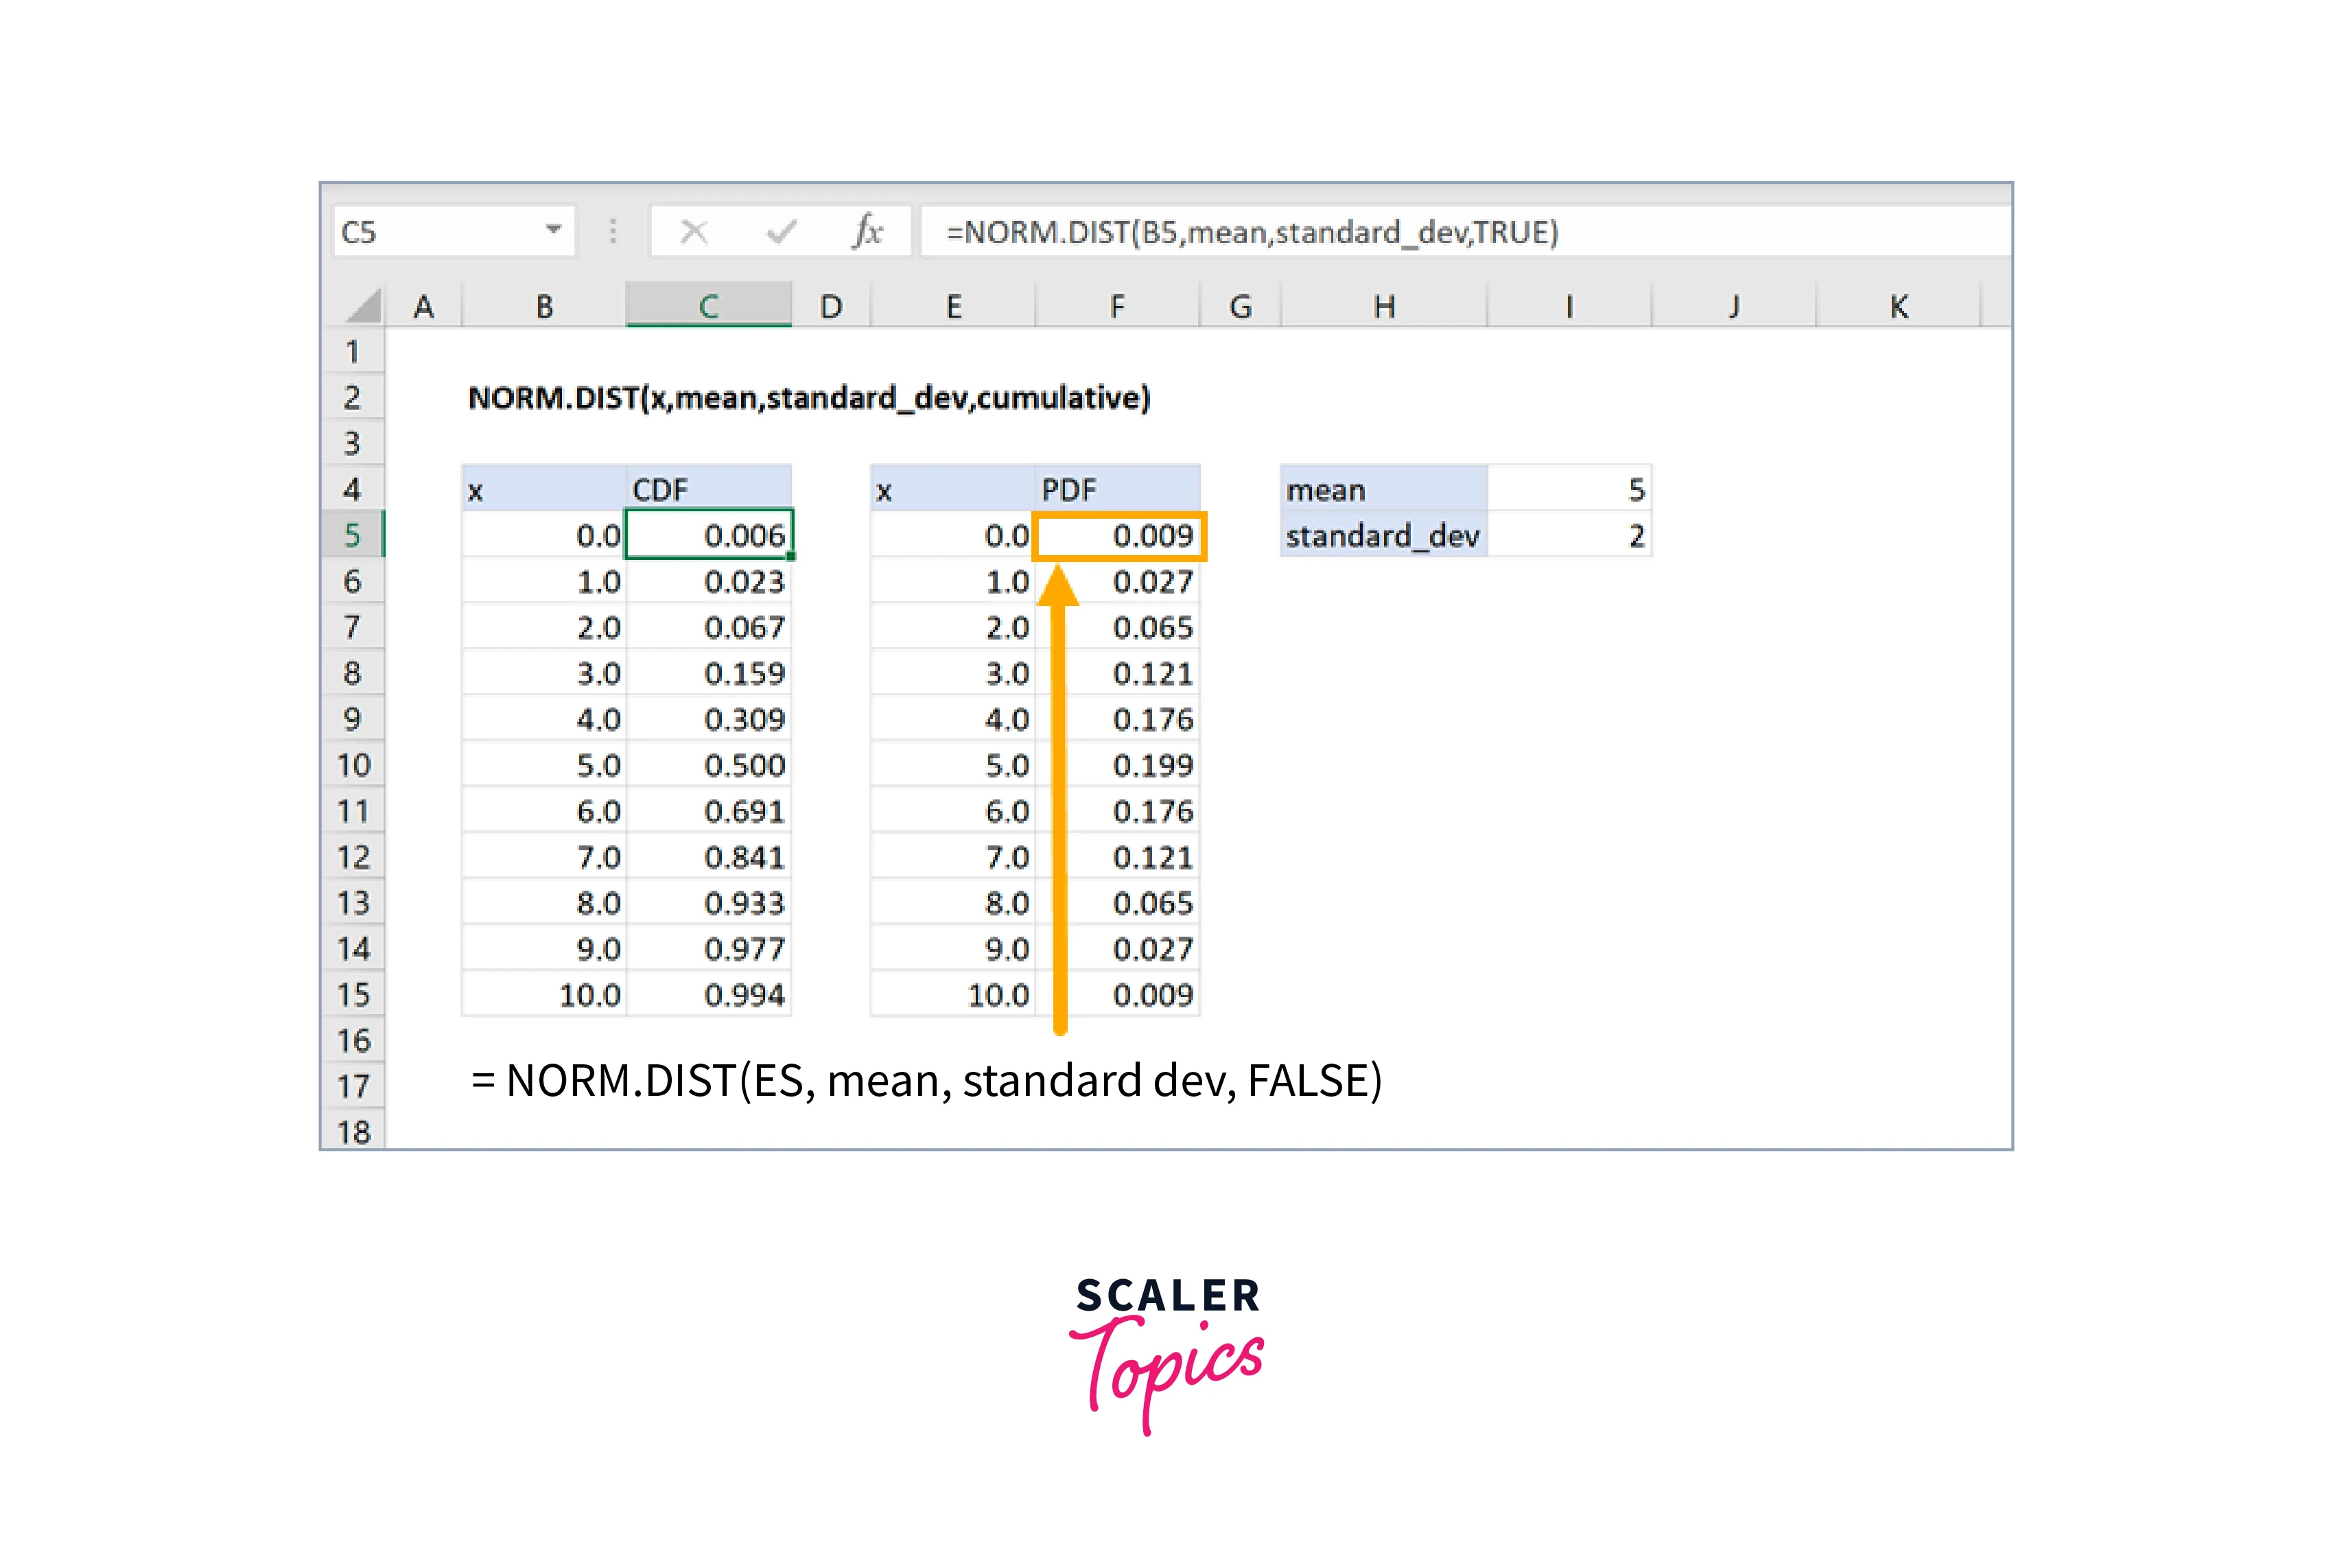Click the select-all corner triangle
Viewport: 2333px width, 1568px height.
(363, 305)
